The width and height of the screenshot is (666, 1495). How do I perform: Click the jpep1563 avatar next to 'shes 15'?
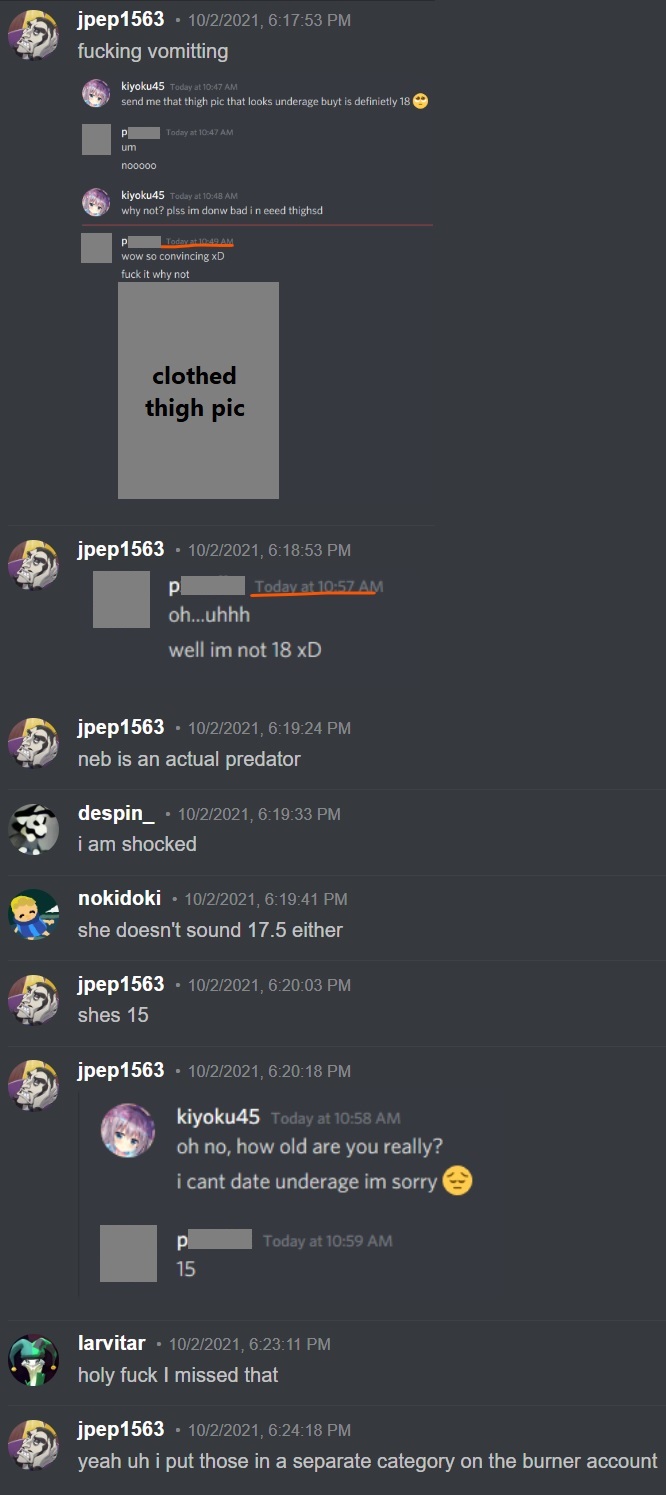(32, 1000)
